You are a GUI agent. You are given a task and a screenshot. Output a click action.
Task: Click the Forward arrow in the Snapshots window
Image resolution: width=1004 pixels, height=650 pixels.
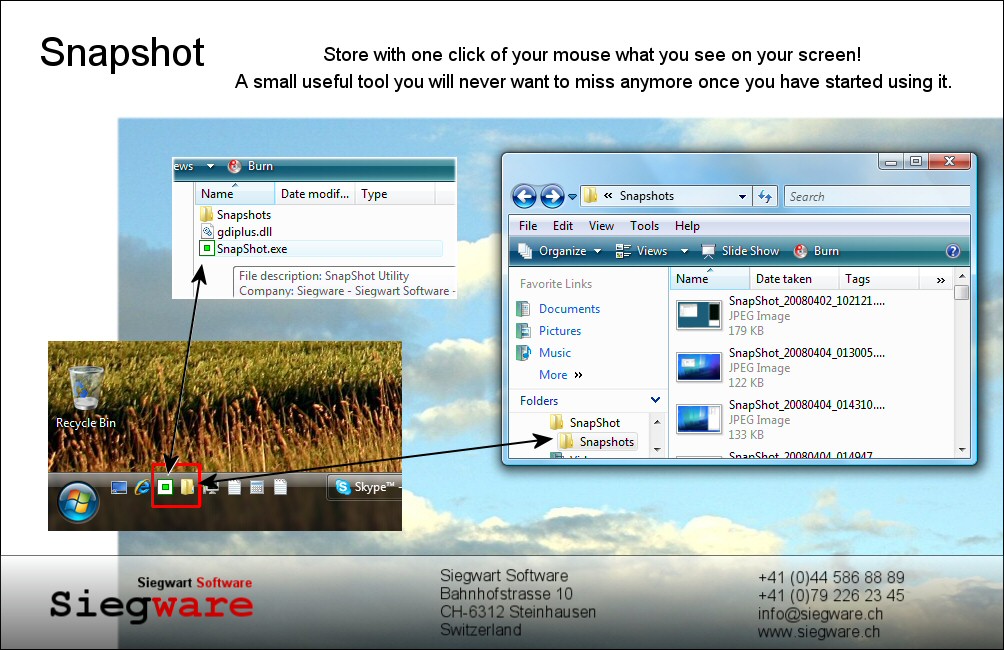(552, 197)
